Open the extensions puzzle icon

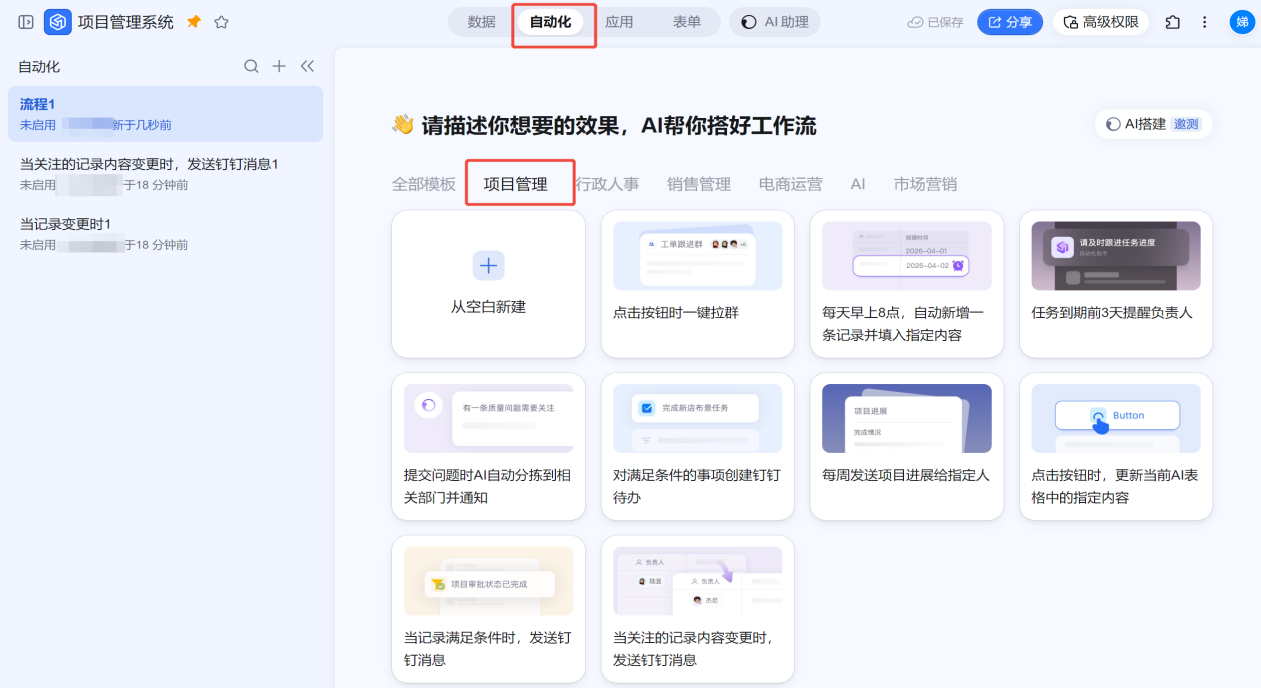point(1173,22)
